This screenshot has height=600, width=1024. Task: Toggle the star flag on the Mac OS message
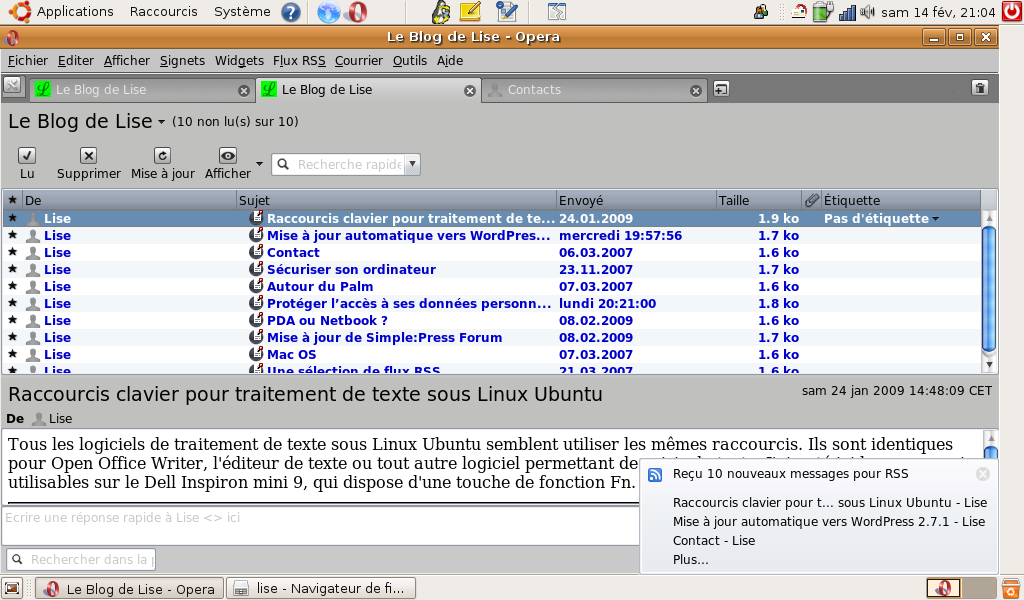13,354
